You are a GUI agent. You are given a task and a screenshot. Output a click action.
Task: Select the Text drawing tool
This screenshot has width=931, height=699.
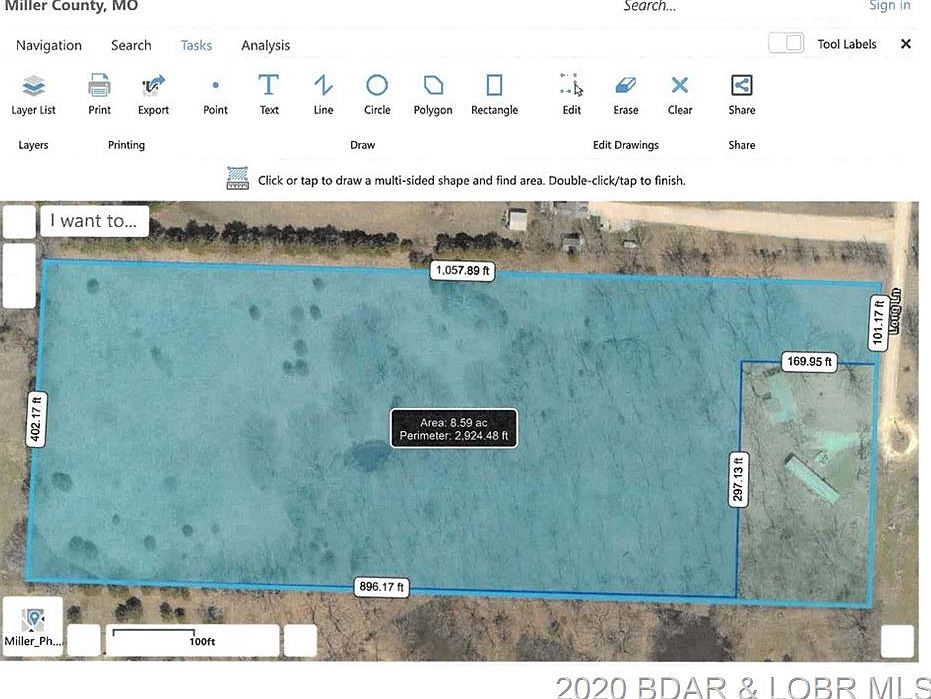(x=269, y=94)
